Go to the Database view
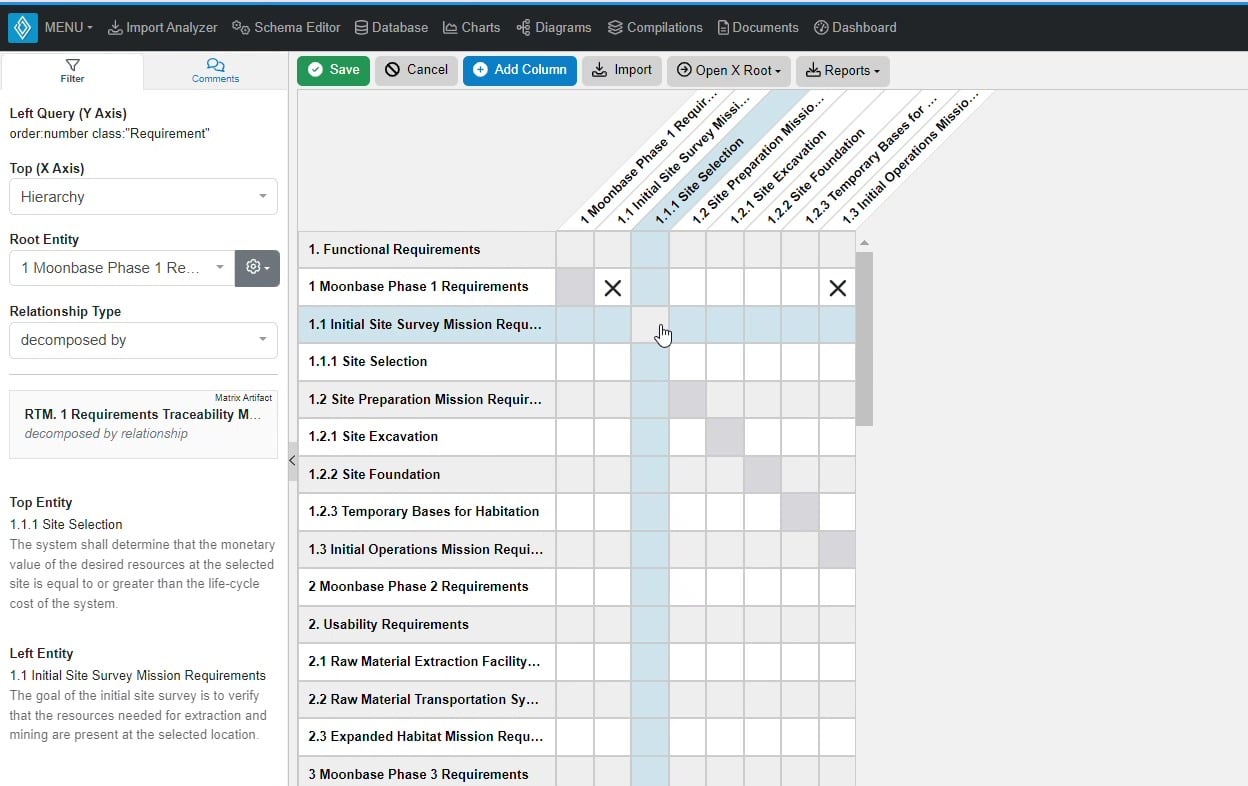The image size is (1248, 786). 391,28
